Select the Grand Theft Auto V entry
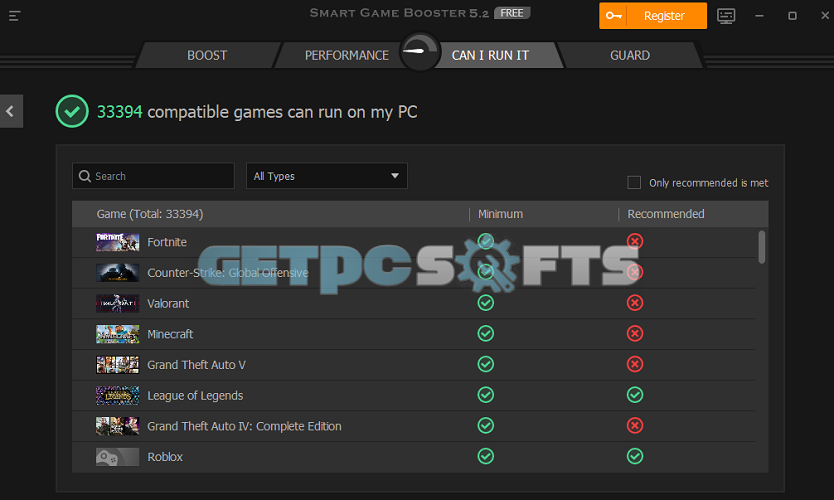Viewport: 834px width, 500px height. point(196,365)
